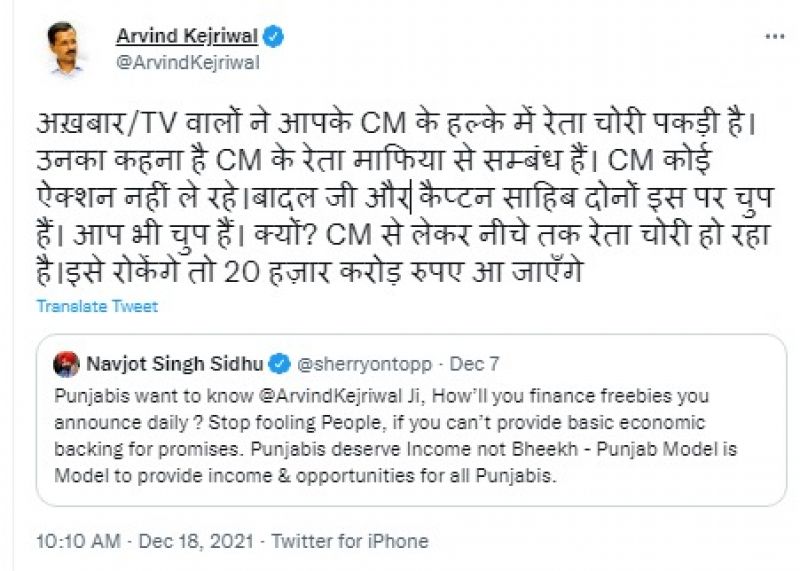800x571 pixels.
Task: Open the three-dot more options menu
Action: (x=773, y=35)
